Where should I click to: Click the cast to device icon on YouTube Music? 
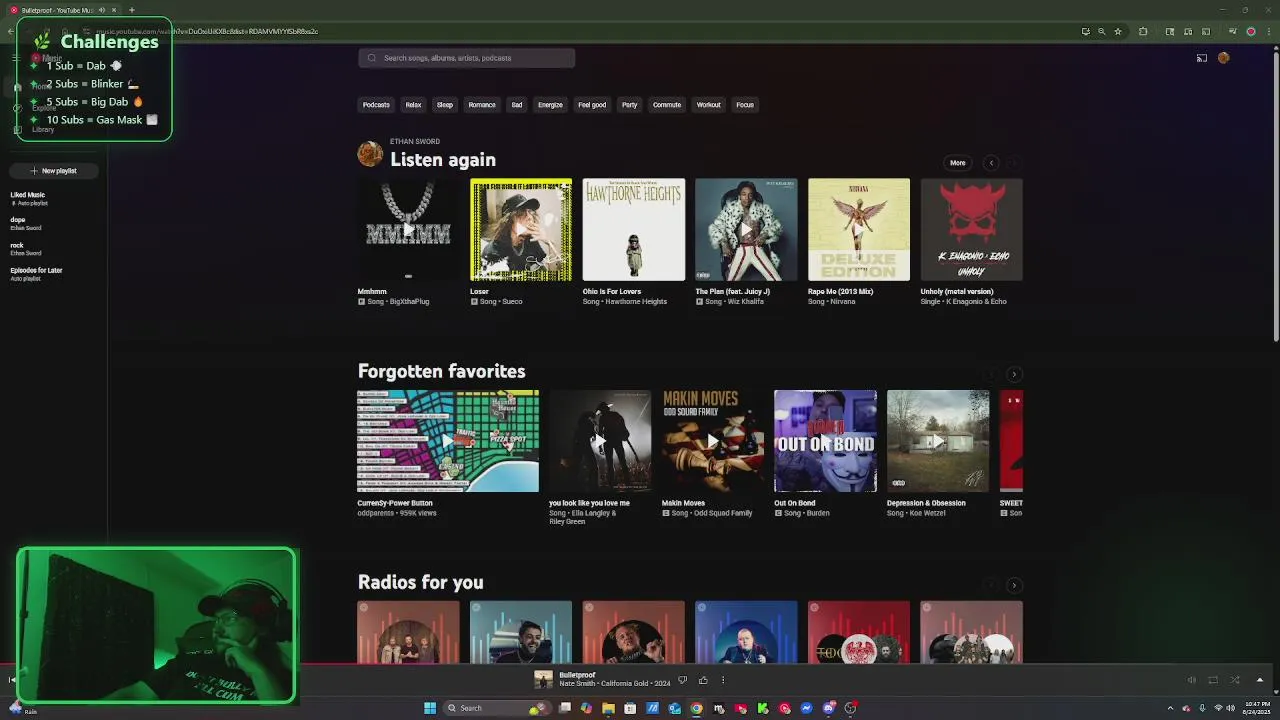[x=1202, y=58]
